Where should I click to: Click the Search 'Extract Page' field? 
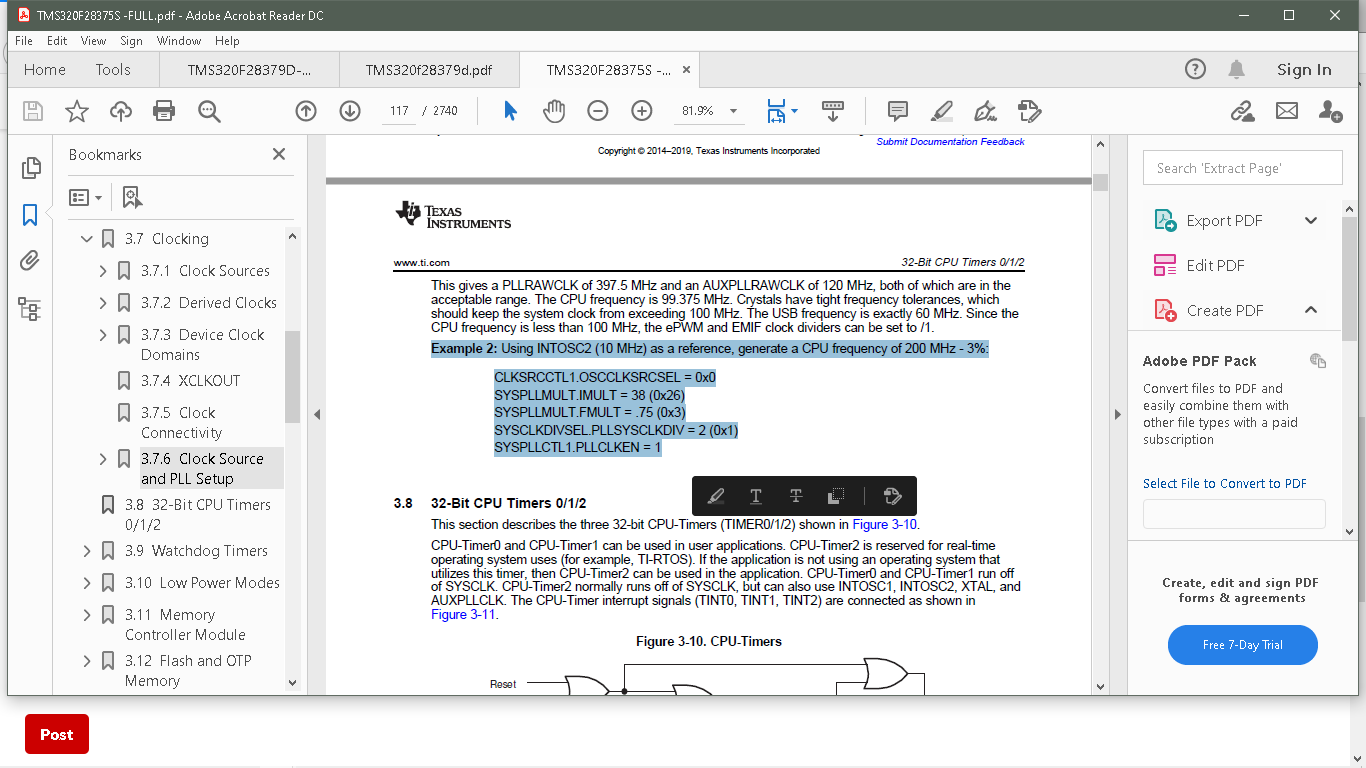click(1242, 168)
